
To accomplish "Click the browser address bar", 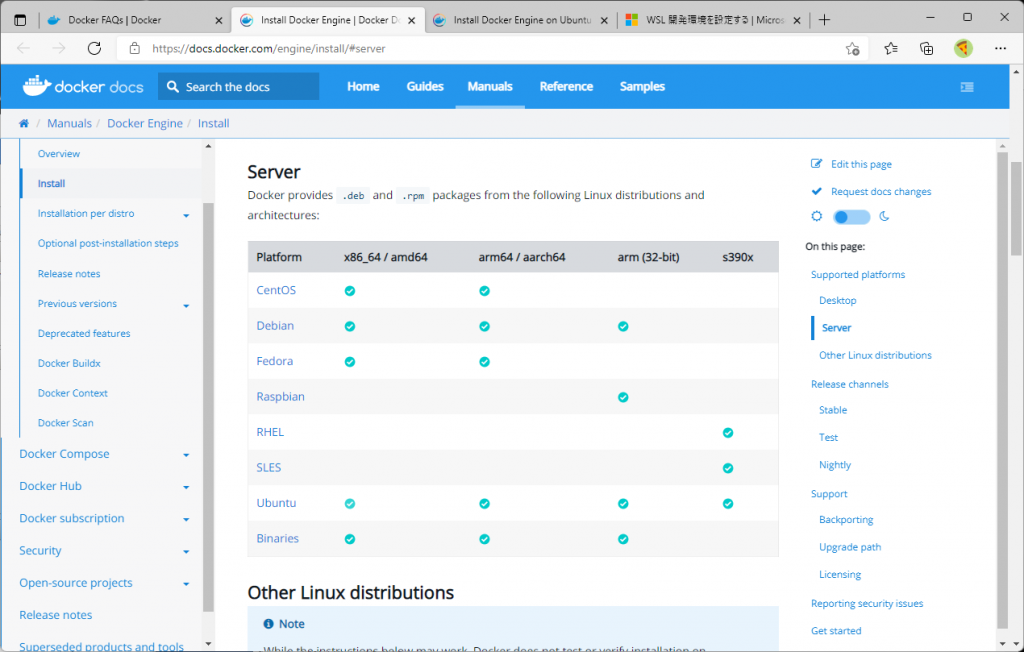I will (x=490, y=48).
